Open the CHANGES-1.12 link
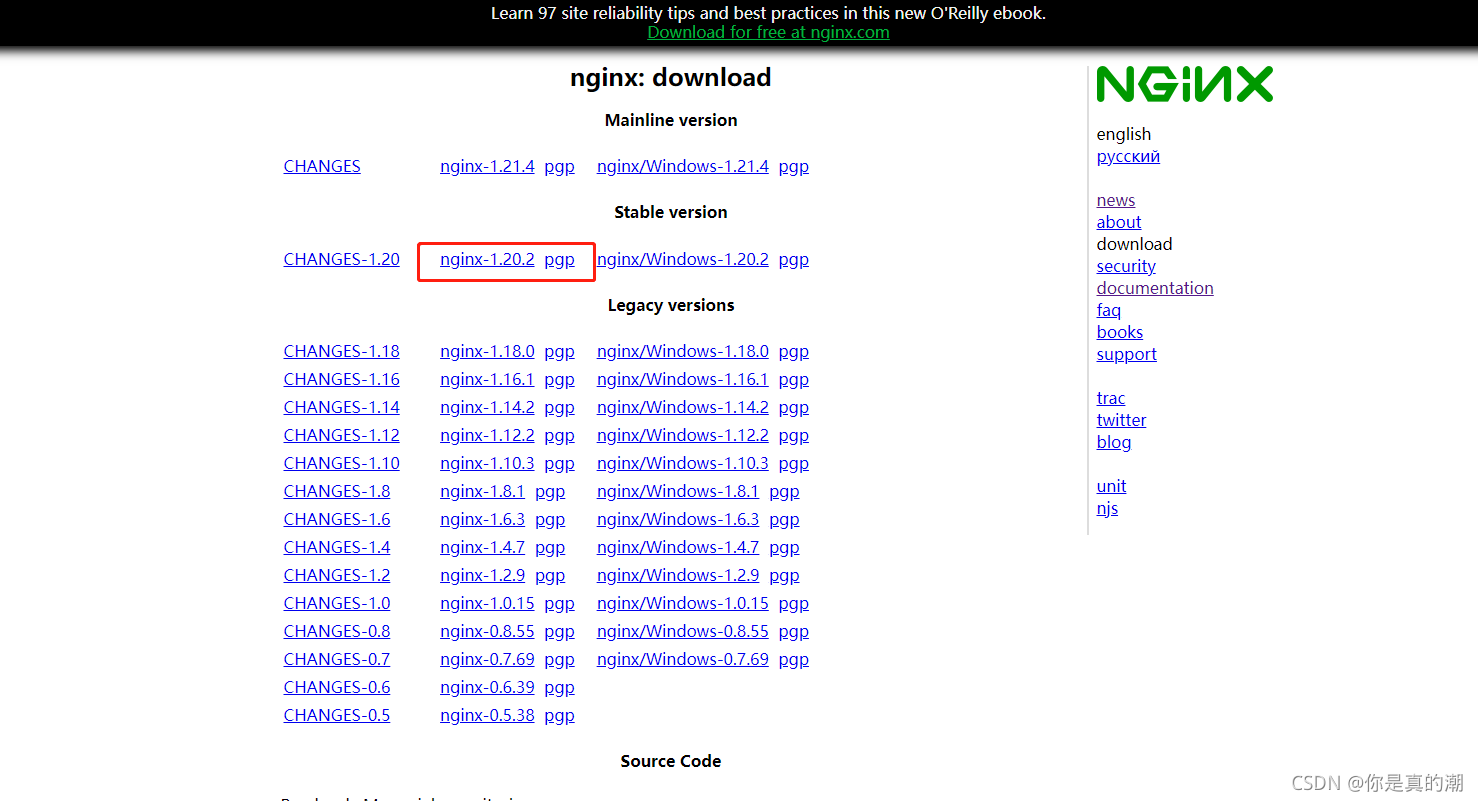Viewport: 1478px width, 801px height. (341, 435)
